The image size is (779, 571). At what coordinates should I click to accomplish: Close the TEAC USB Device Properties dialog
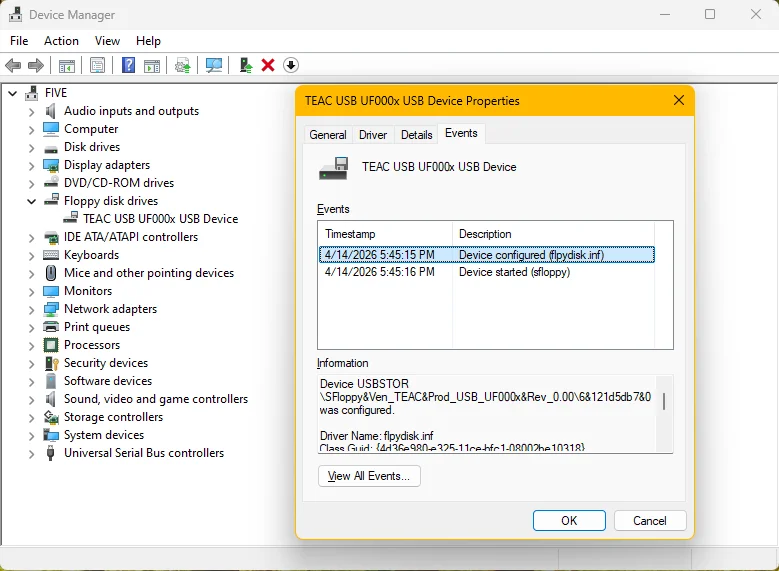click(x=679, y=100)
